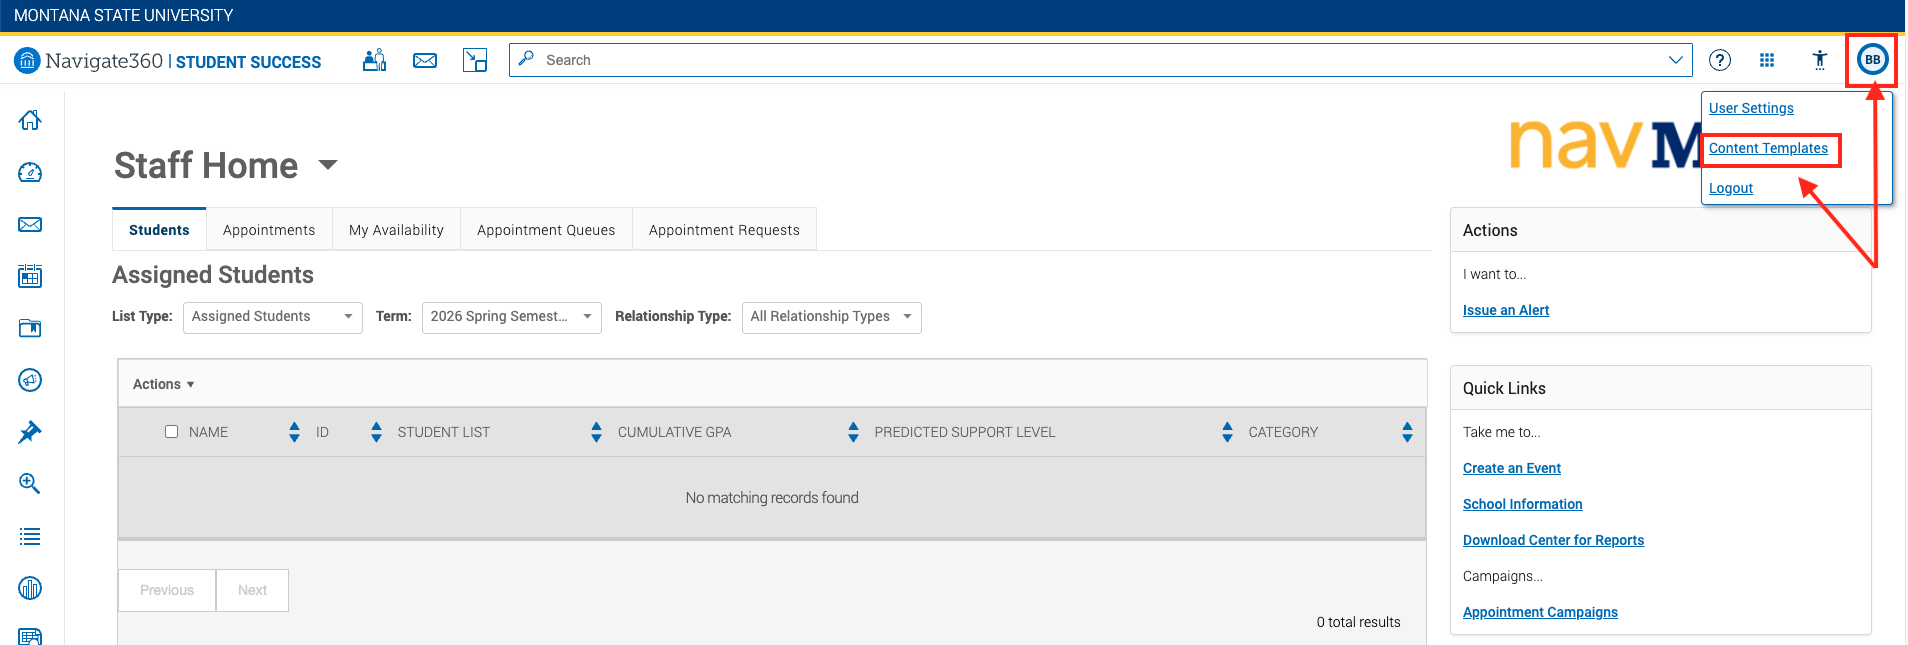Screen dimensions: 1908x645
Task: Click the Next pagination button
Action: 253,590
